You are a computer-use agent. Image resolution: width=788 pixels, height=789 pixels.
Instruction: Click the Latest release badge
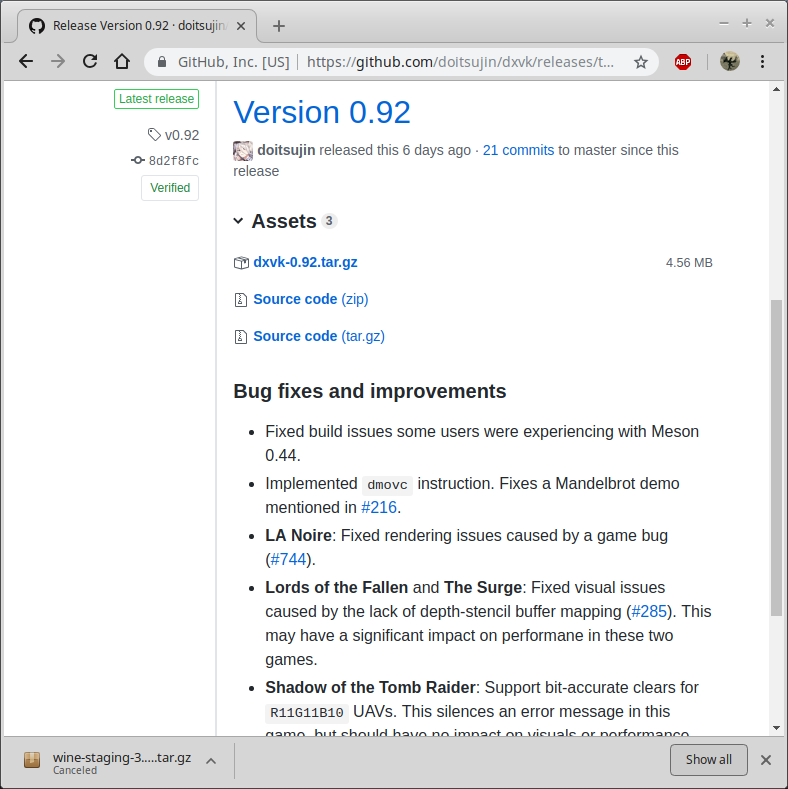point(156,99)
